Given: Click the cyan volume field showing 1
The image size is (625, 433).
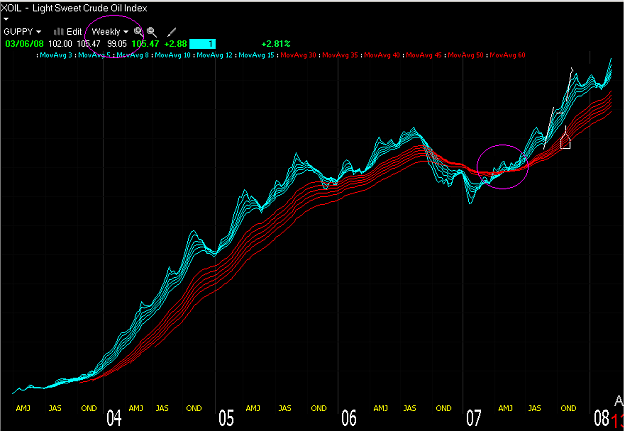Looking at the screenshot, I should 202,44.
